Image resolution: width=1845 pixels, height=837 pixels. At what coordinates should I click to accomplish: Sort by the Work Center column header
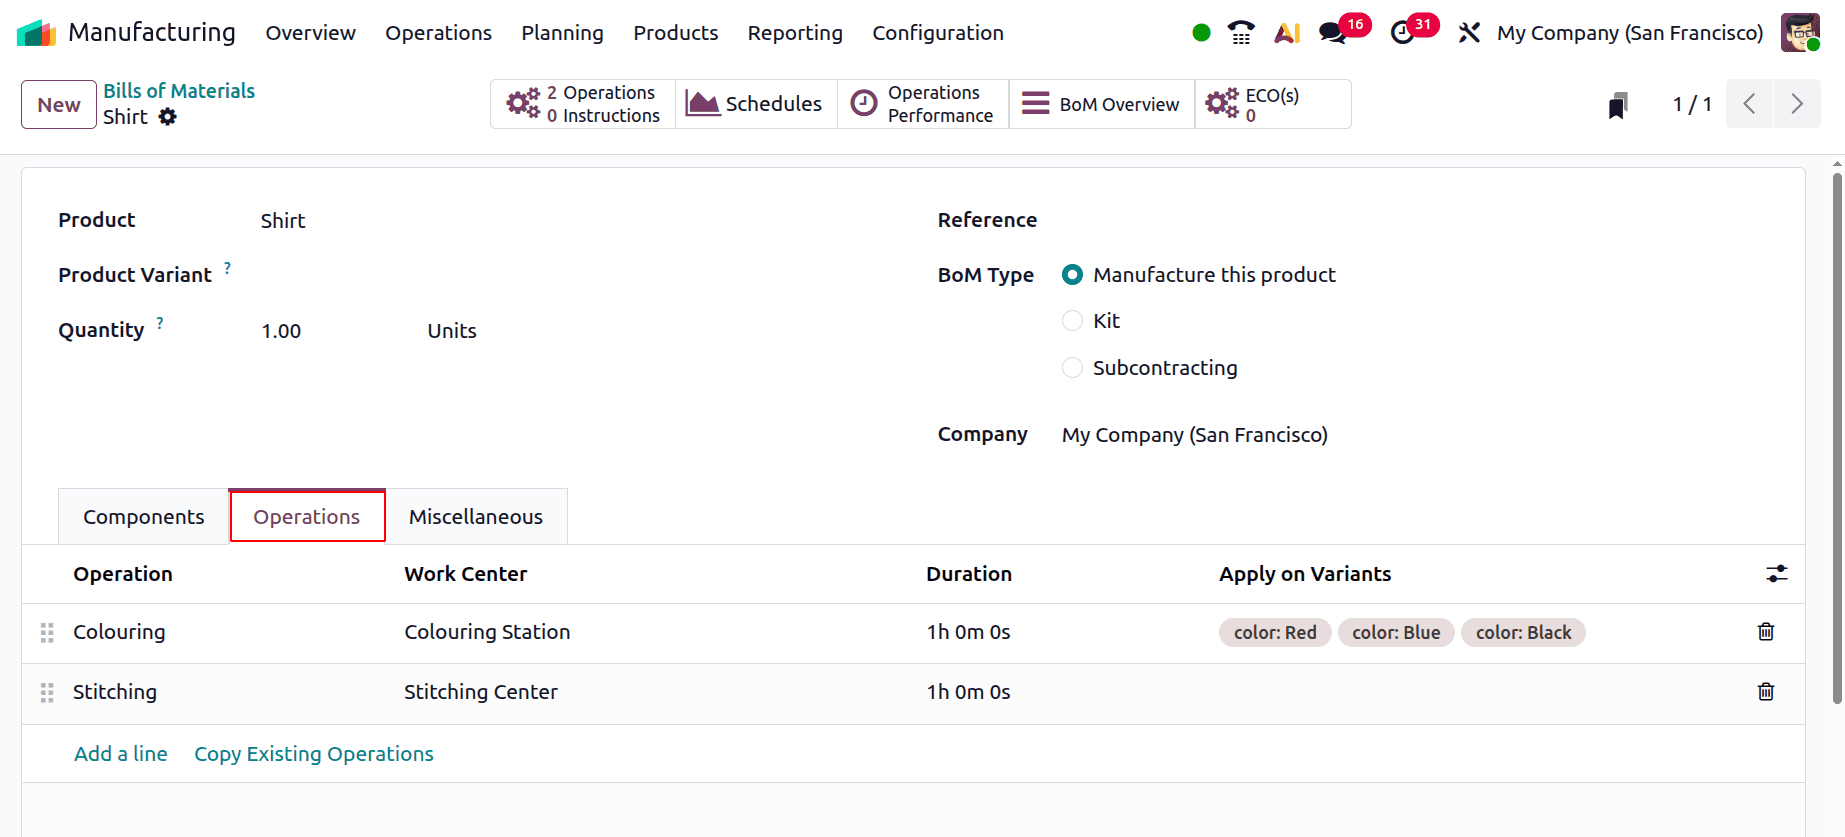pyautogui.click(x=465, y=574)
